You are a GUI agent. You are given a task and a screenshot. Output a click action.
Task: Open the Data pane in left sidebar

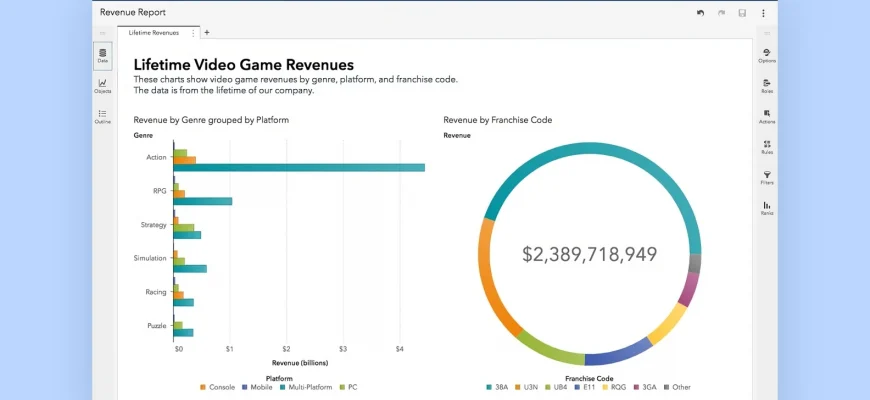(103, 55)
